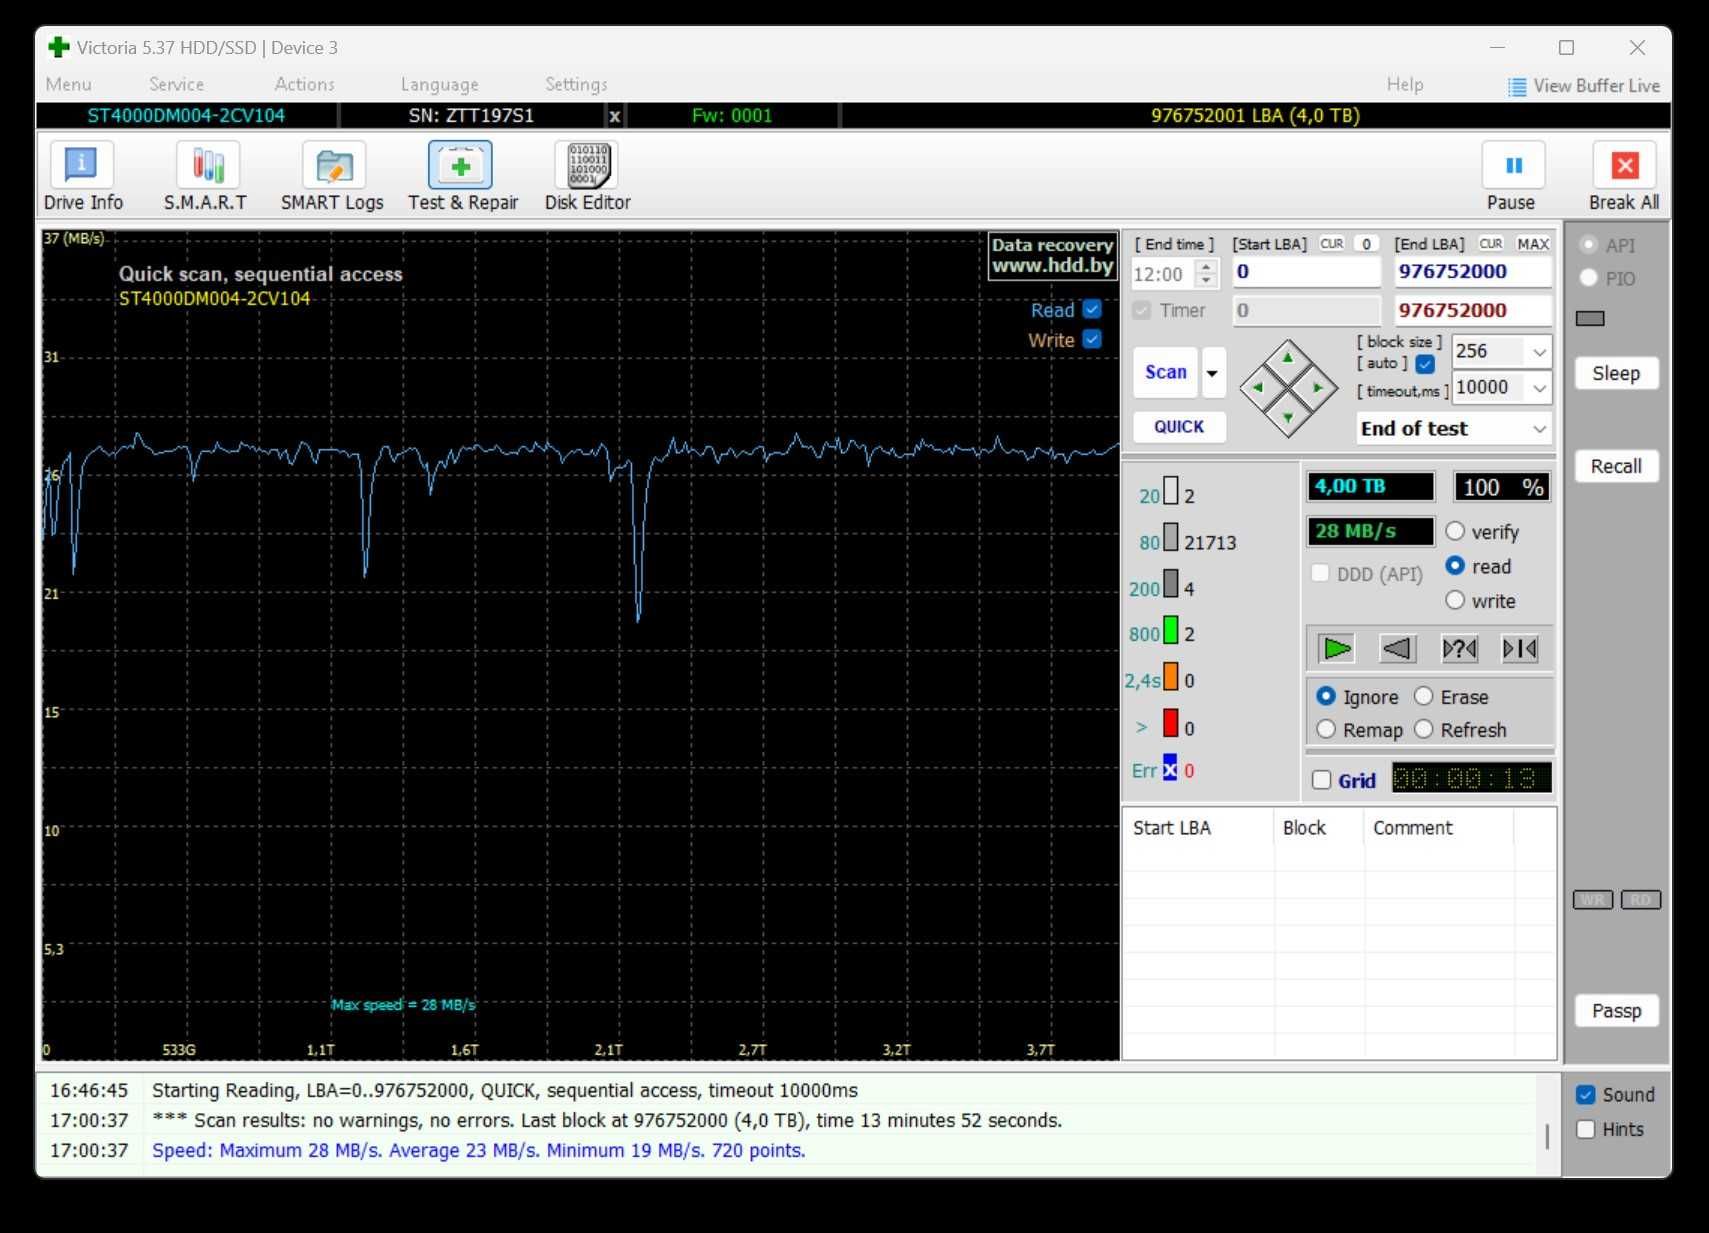The width and height of the screenshot is (1709, 1233).
Task: Select the Erase radio option
Action: coord(1423,696)
